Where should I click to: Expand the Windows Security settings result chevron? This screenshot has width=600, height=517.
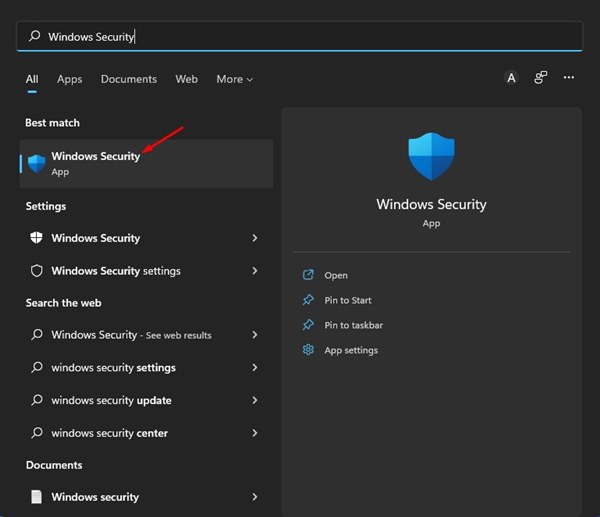click(255, 271)
